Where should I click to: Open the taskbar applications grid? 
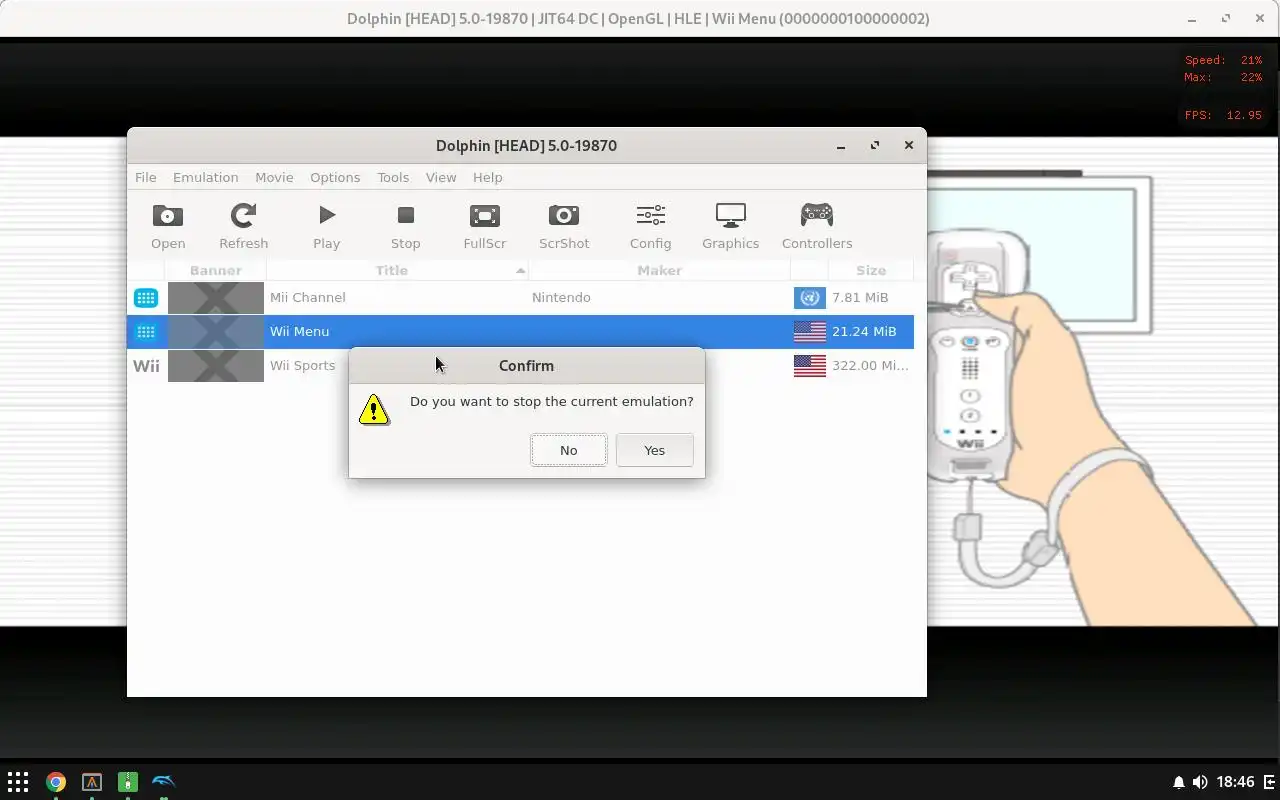pyautogui.click(x=18, y=782)
